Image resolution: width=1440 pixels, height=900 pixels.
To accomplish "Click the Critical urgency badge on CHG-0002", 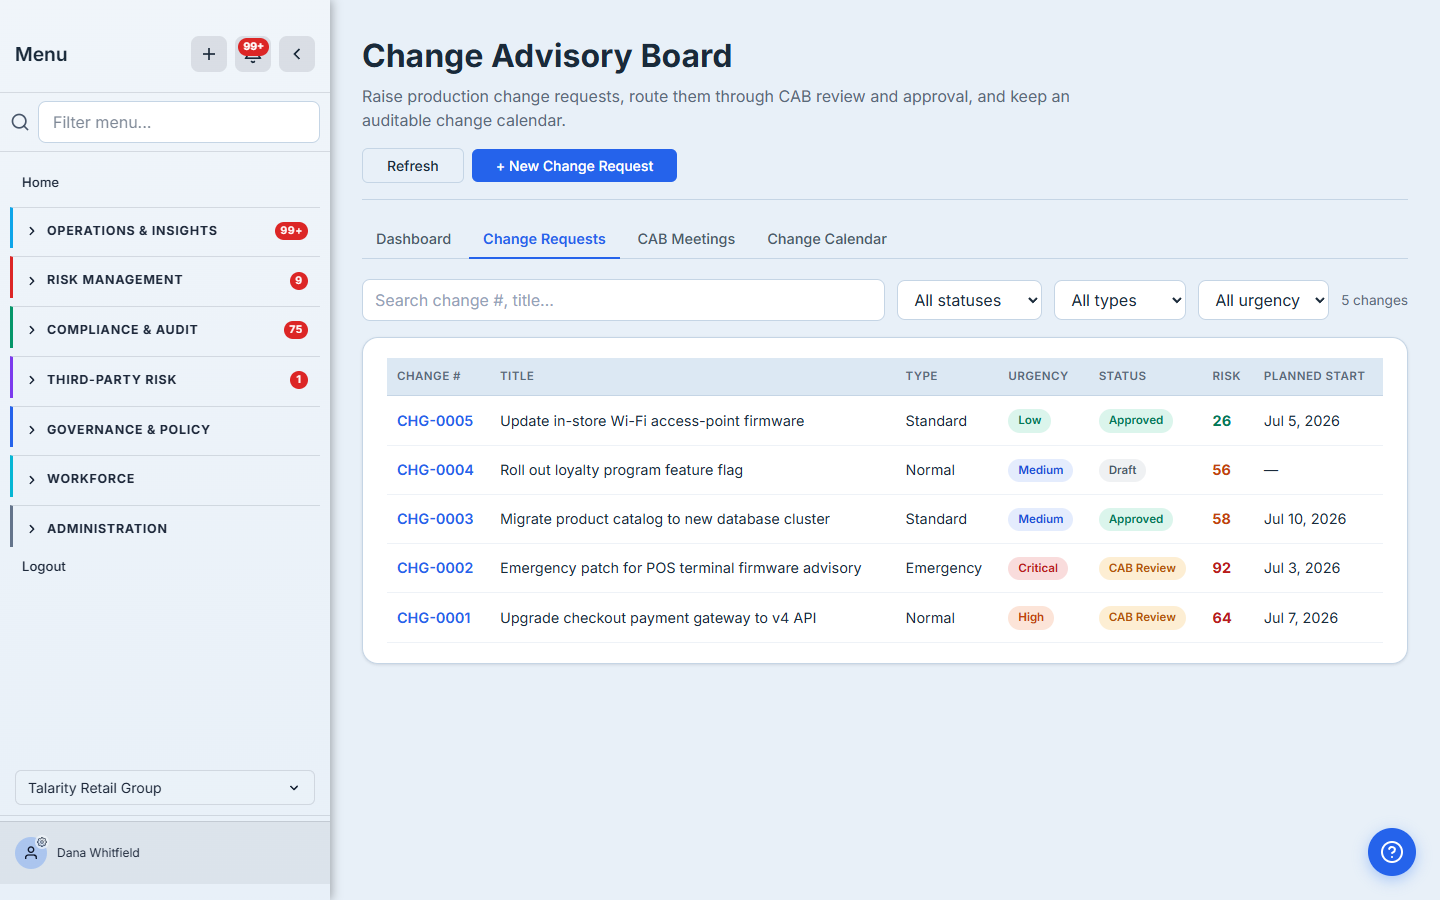I will [x=1038, y=568].
